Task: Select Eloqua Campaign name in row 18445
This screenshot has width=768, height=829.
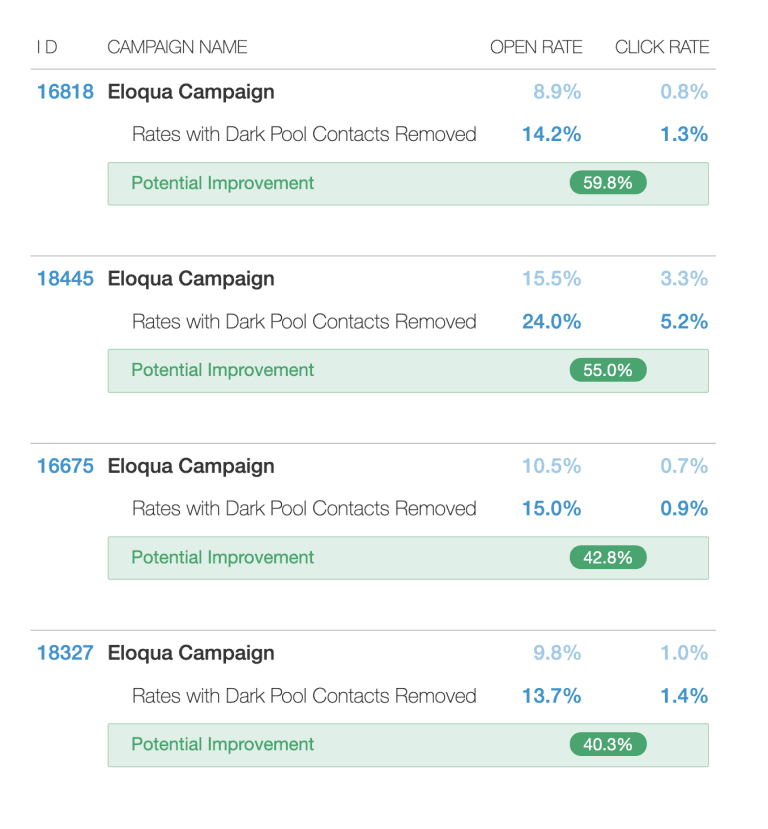Action: pyautogui.click(x=190, y=279)
